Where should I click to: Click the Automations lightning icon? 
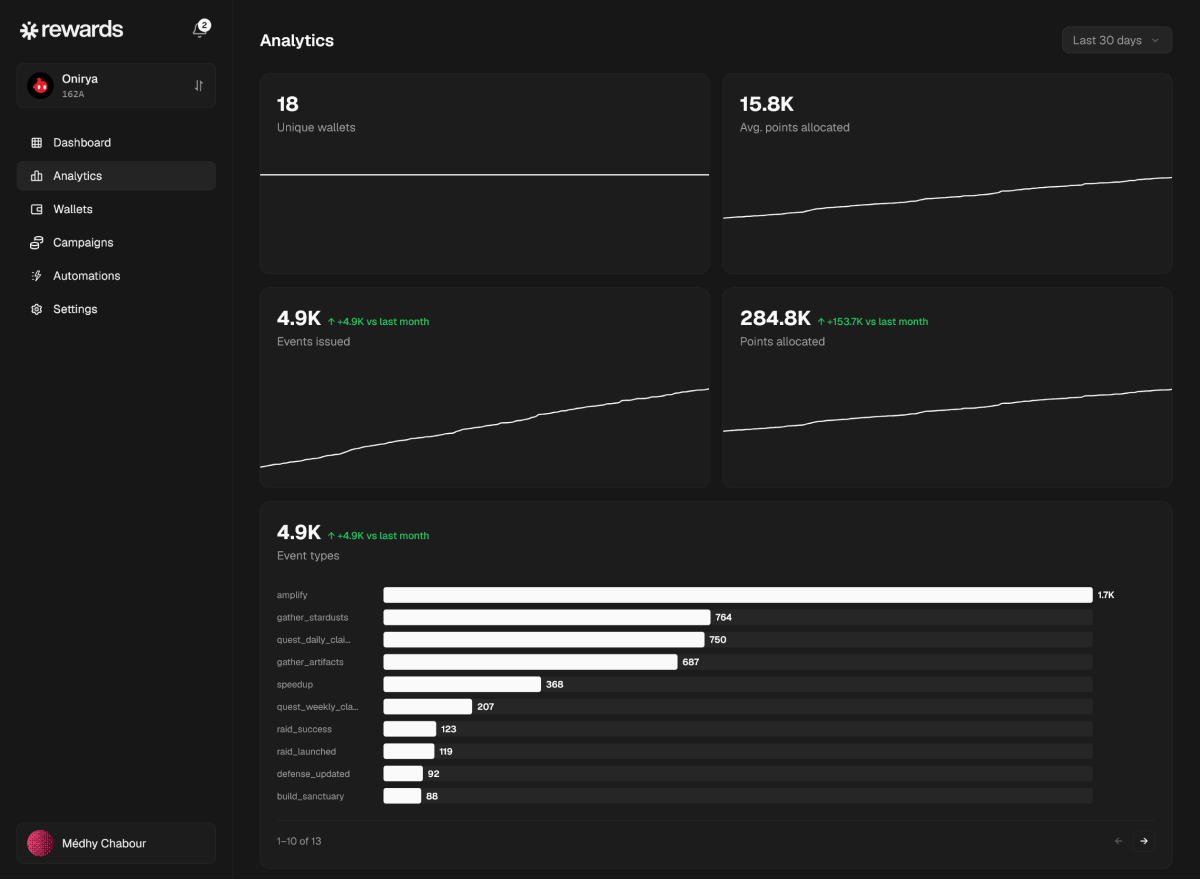click(x=37, y=276)
